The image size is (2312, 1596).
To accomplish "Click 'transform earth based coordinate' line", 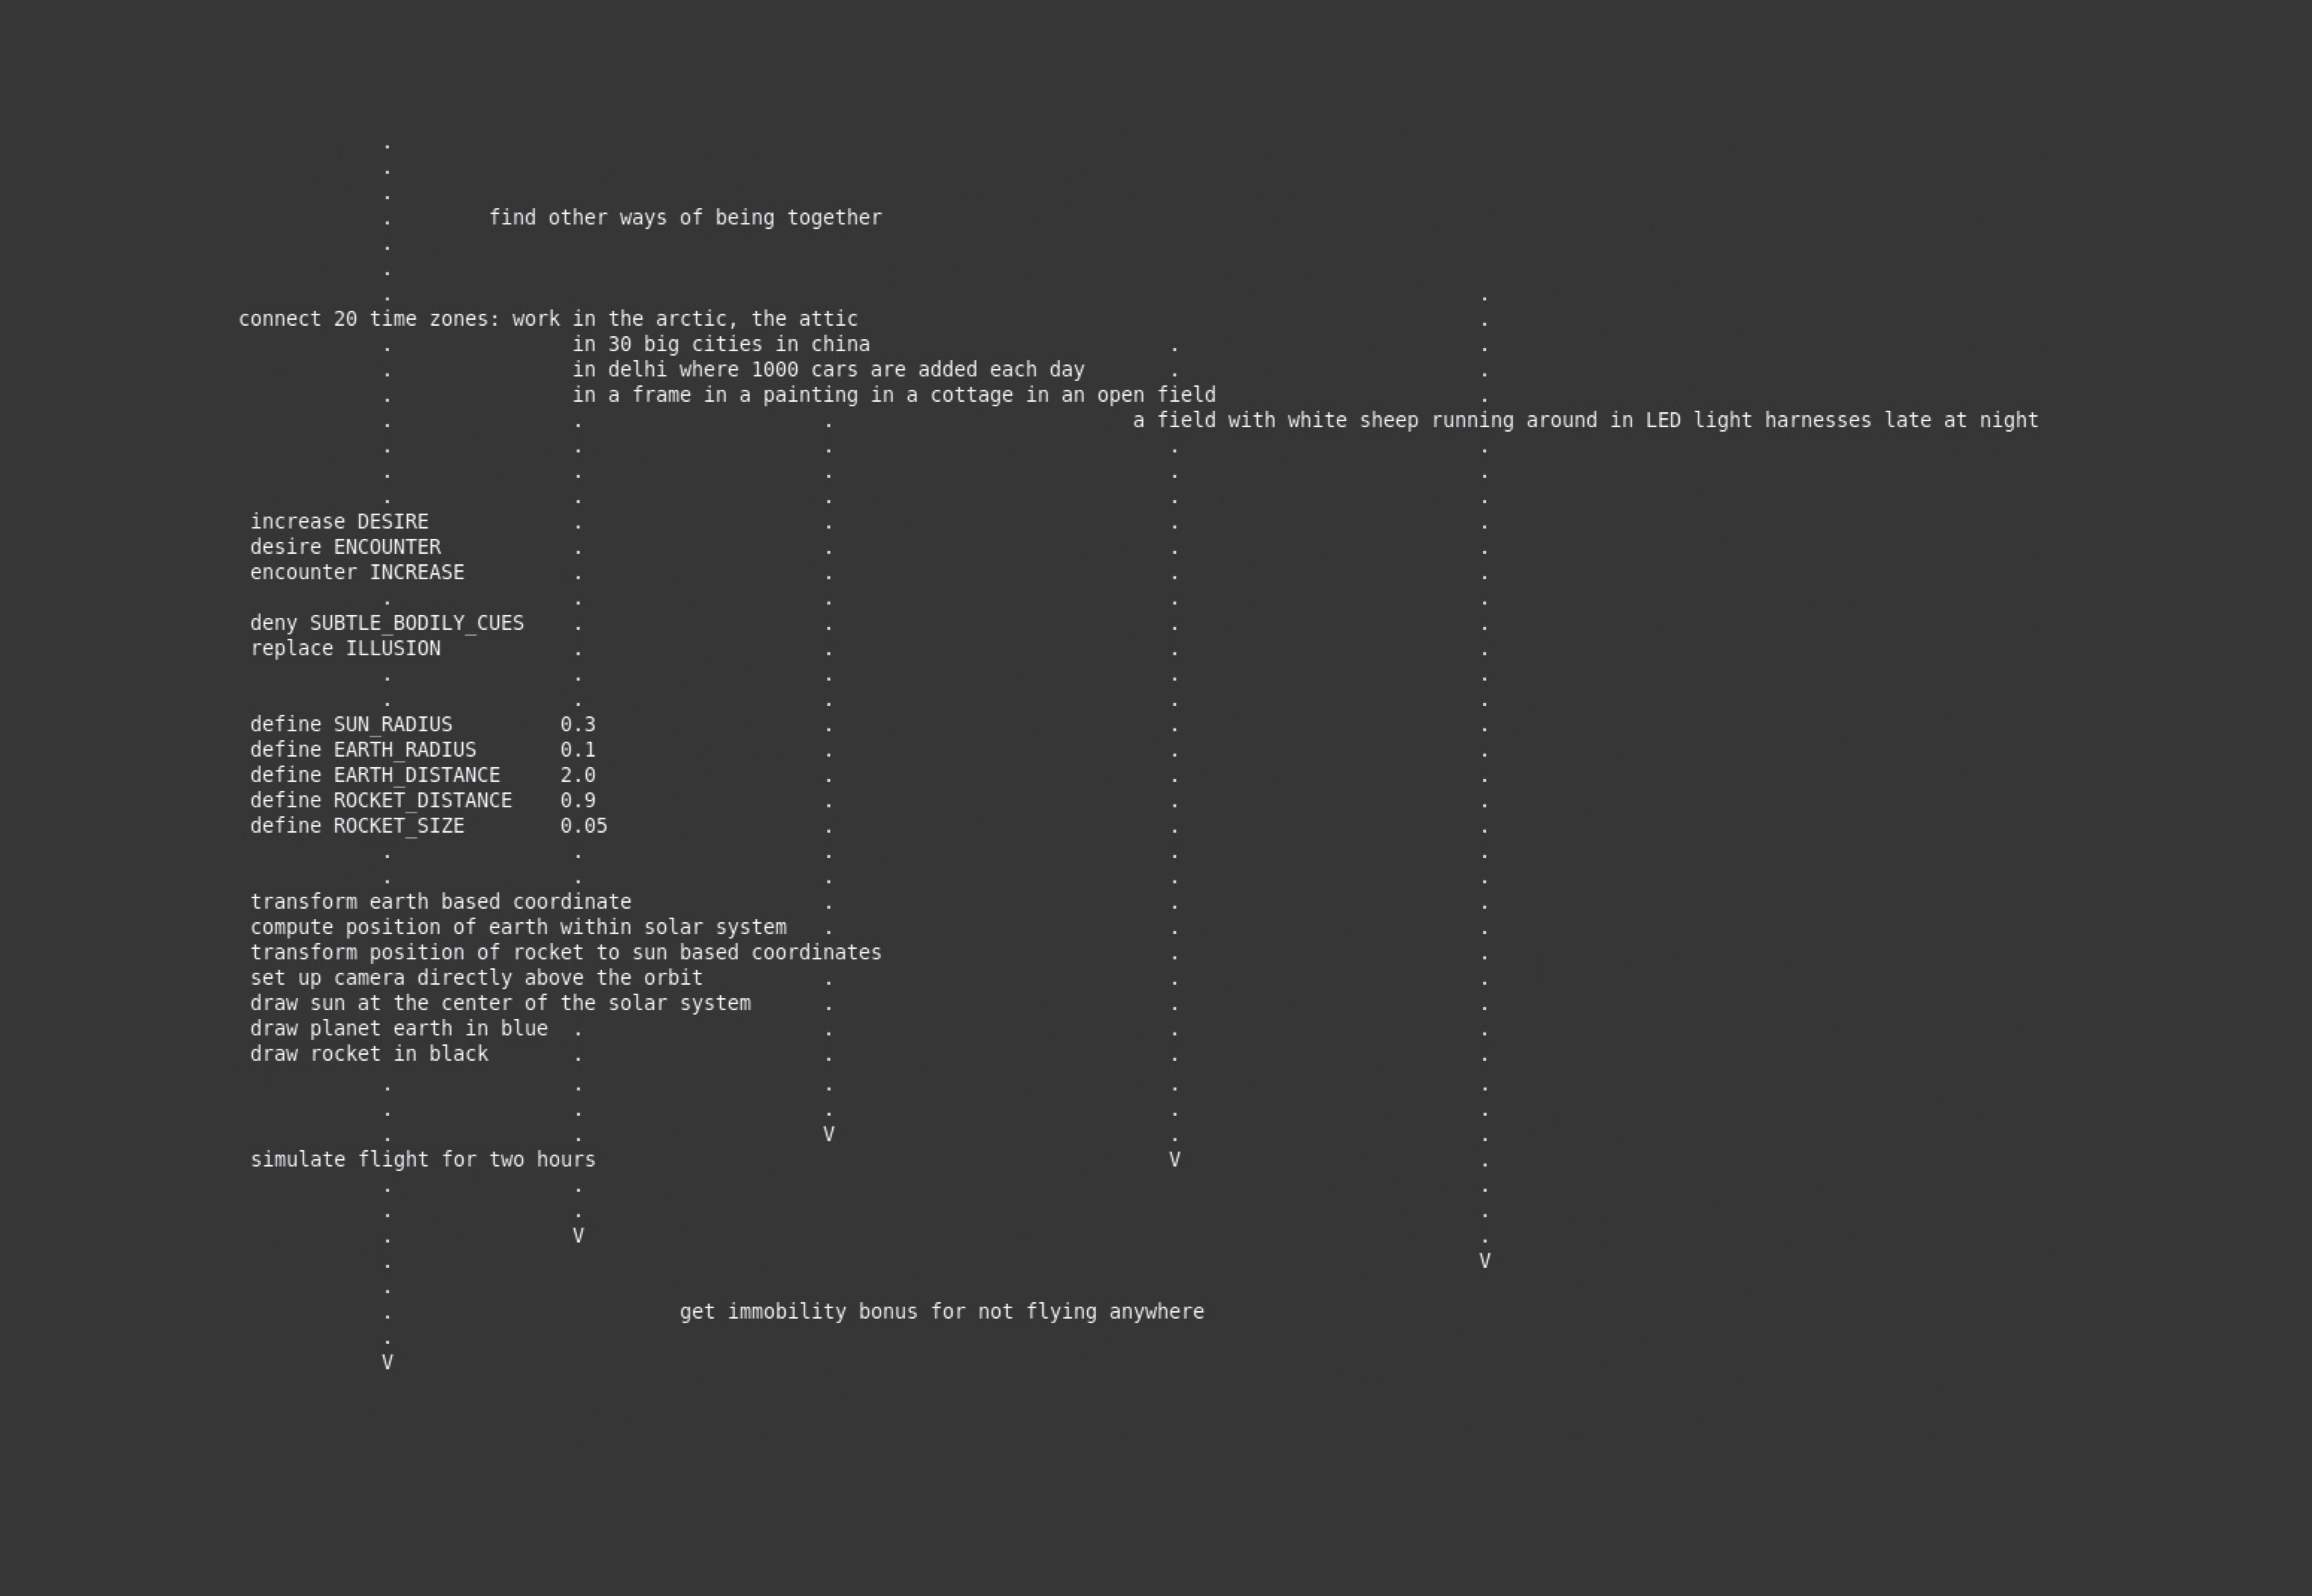I will [441, 902].
